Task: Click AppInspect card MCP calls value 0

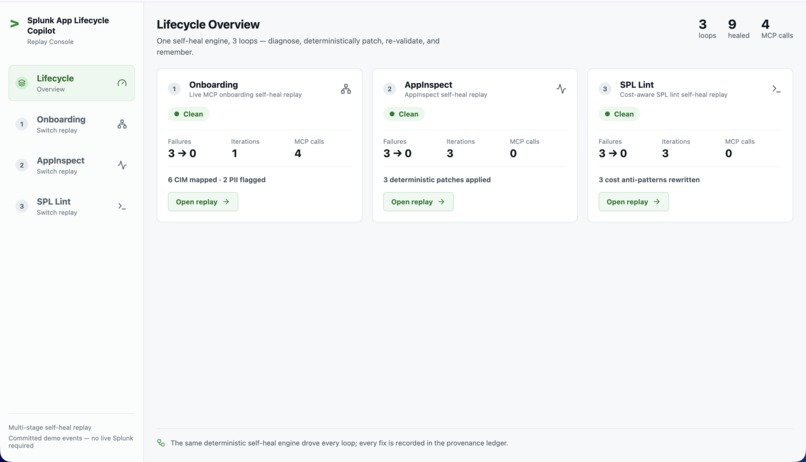Action: 513,153
